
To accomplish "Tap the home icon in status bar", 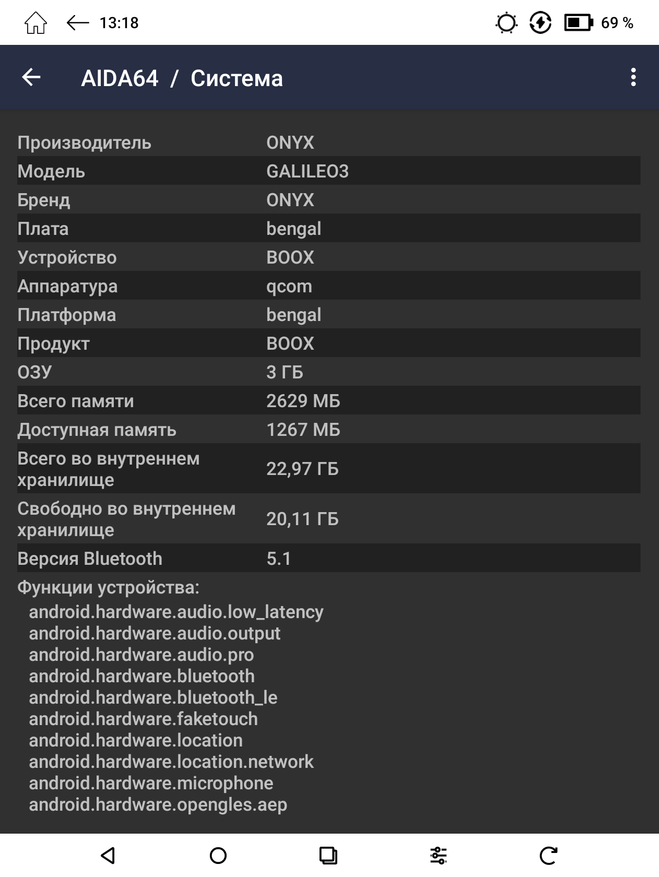I will coord(35,22).
